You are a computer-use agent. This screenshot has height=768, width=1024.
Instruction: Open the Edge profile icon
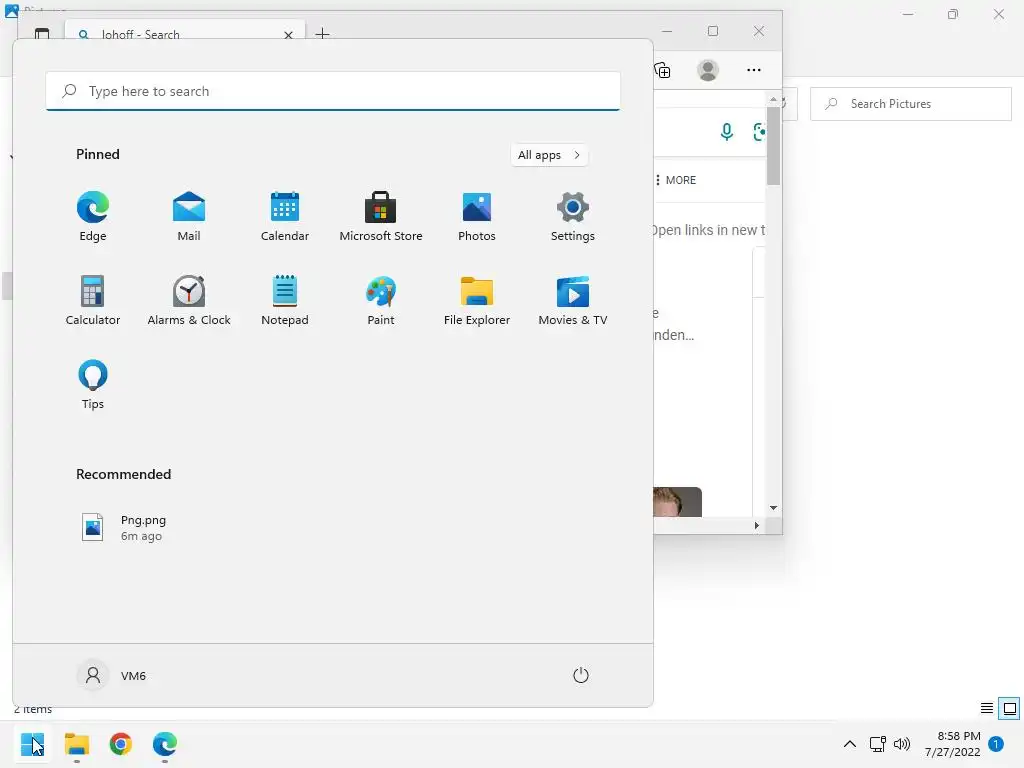pyautogui.click(x=708, y=70)
